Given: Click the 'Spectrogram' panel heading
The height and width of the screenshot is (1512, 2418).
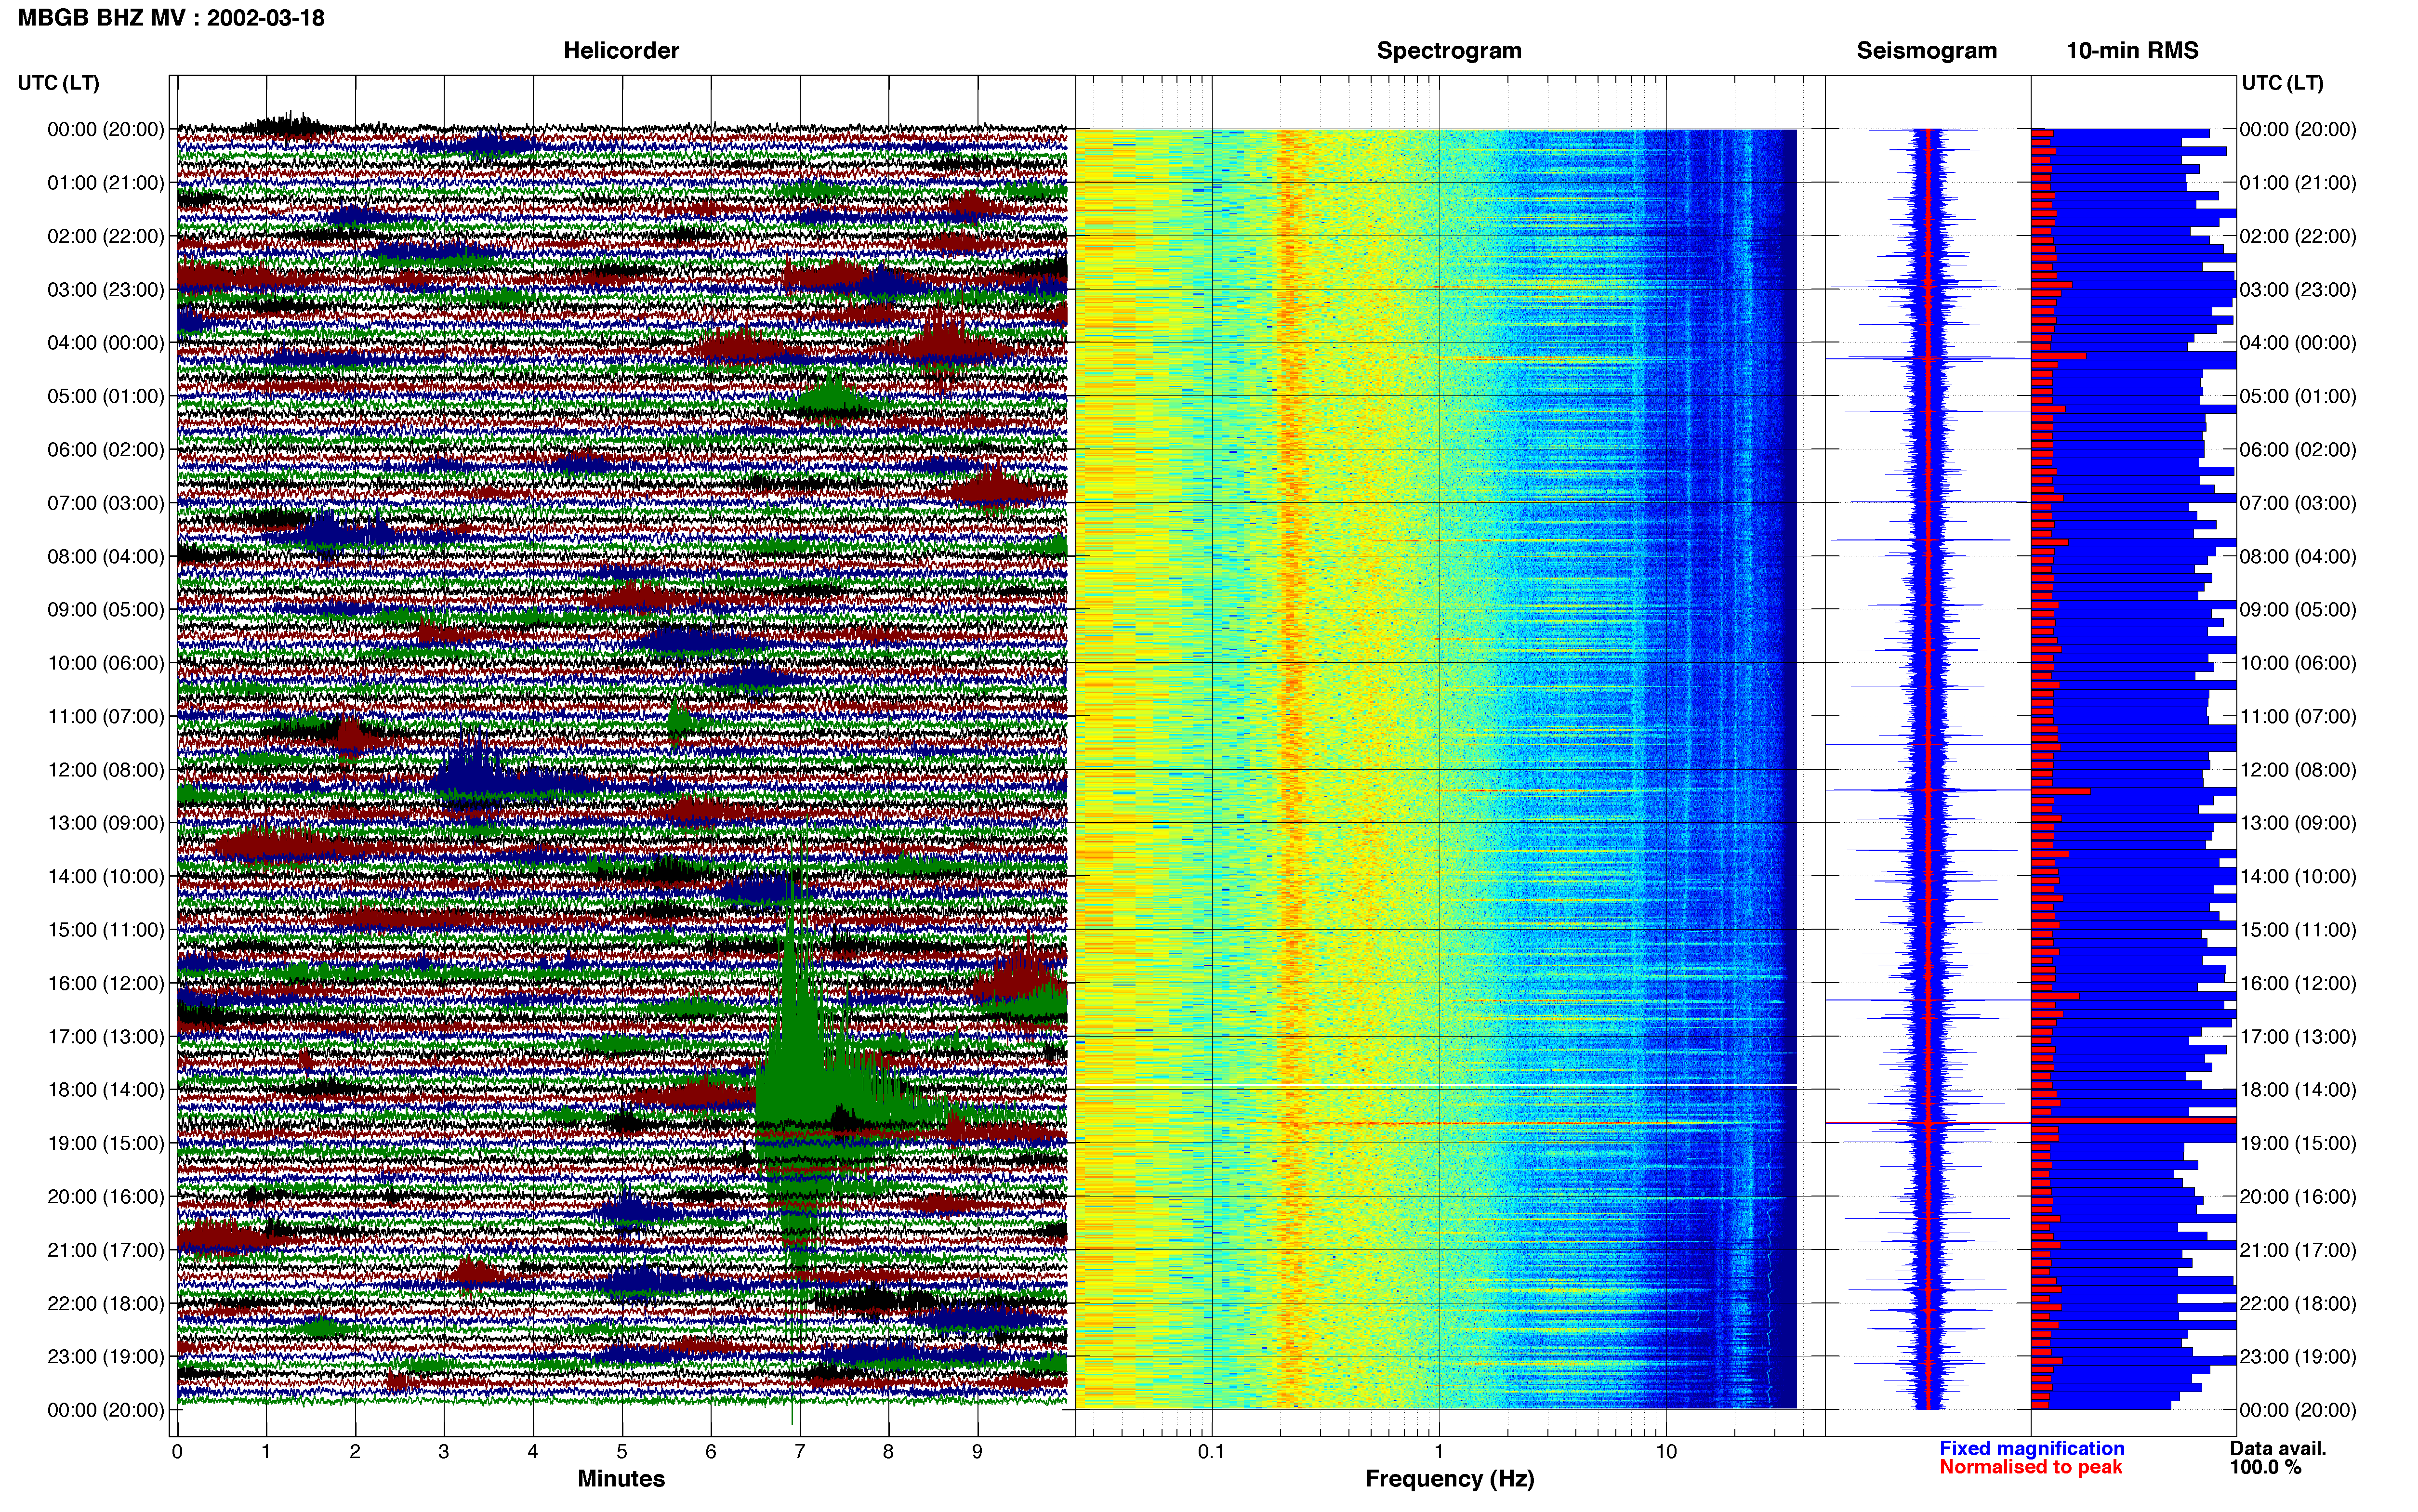Looking at the screenshot, I should click(1449, 51).
